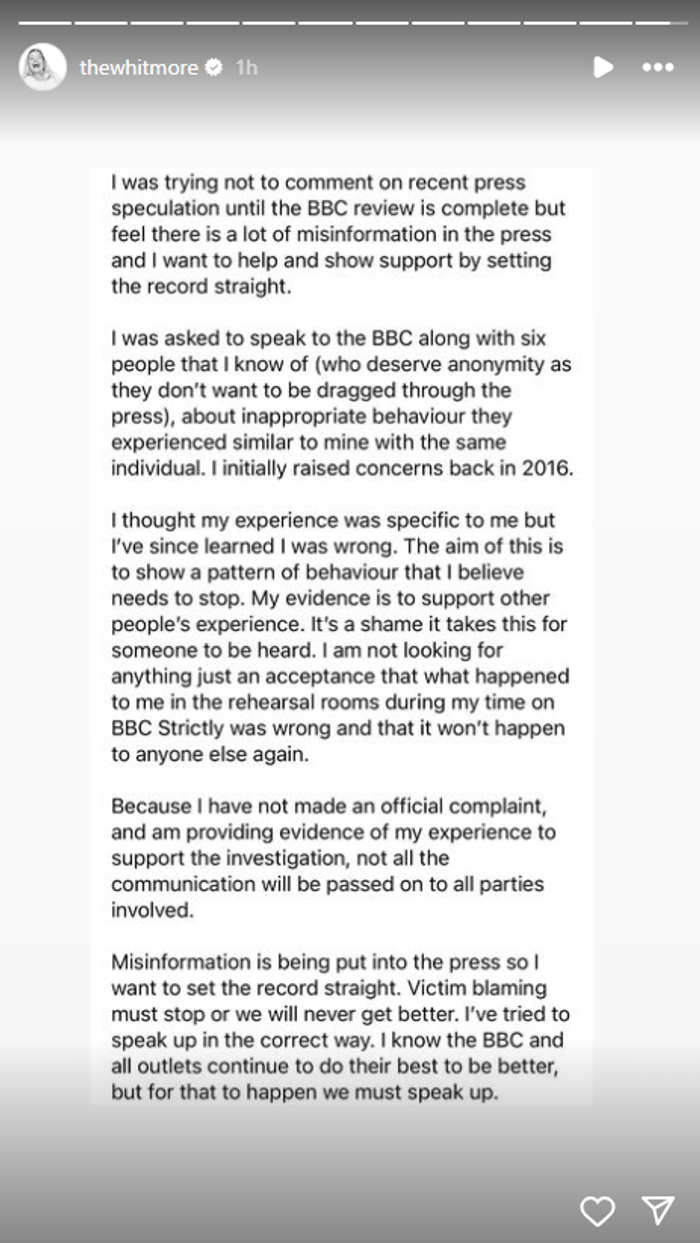Select the third story progress segment
Image resolution: width=700 pixels, height=1243 pixels.
pyautogui.click(x=156, y=21)
